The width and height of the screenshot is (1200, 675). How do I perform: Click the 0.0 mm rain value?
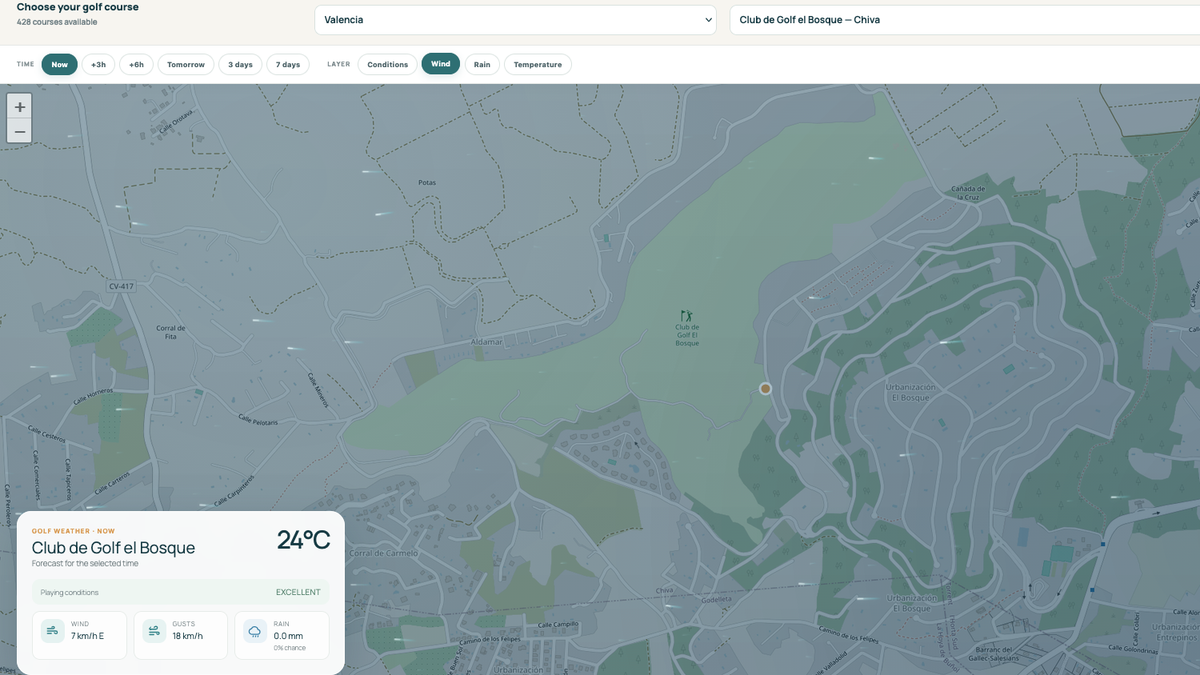click(288, 635)
